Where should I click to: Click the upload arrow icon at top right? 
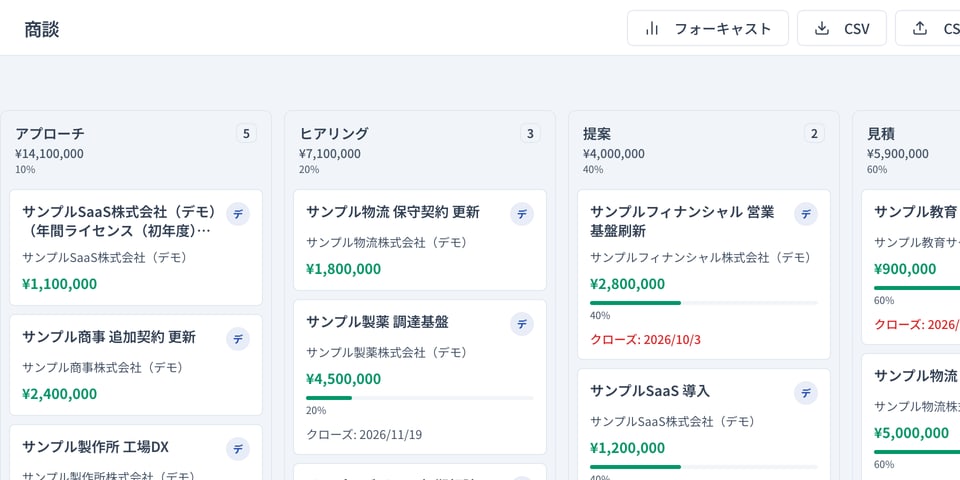coord(920,28)
